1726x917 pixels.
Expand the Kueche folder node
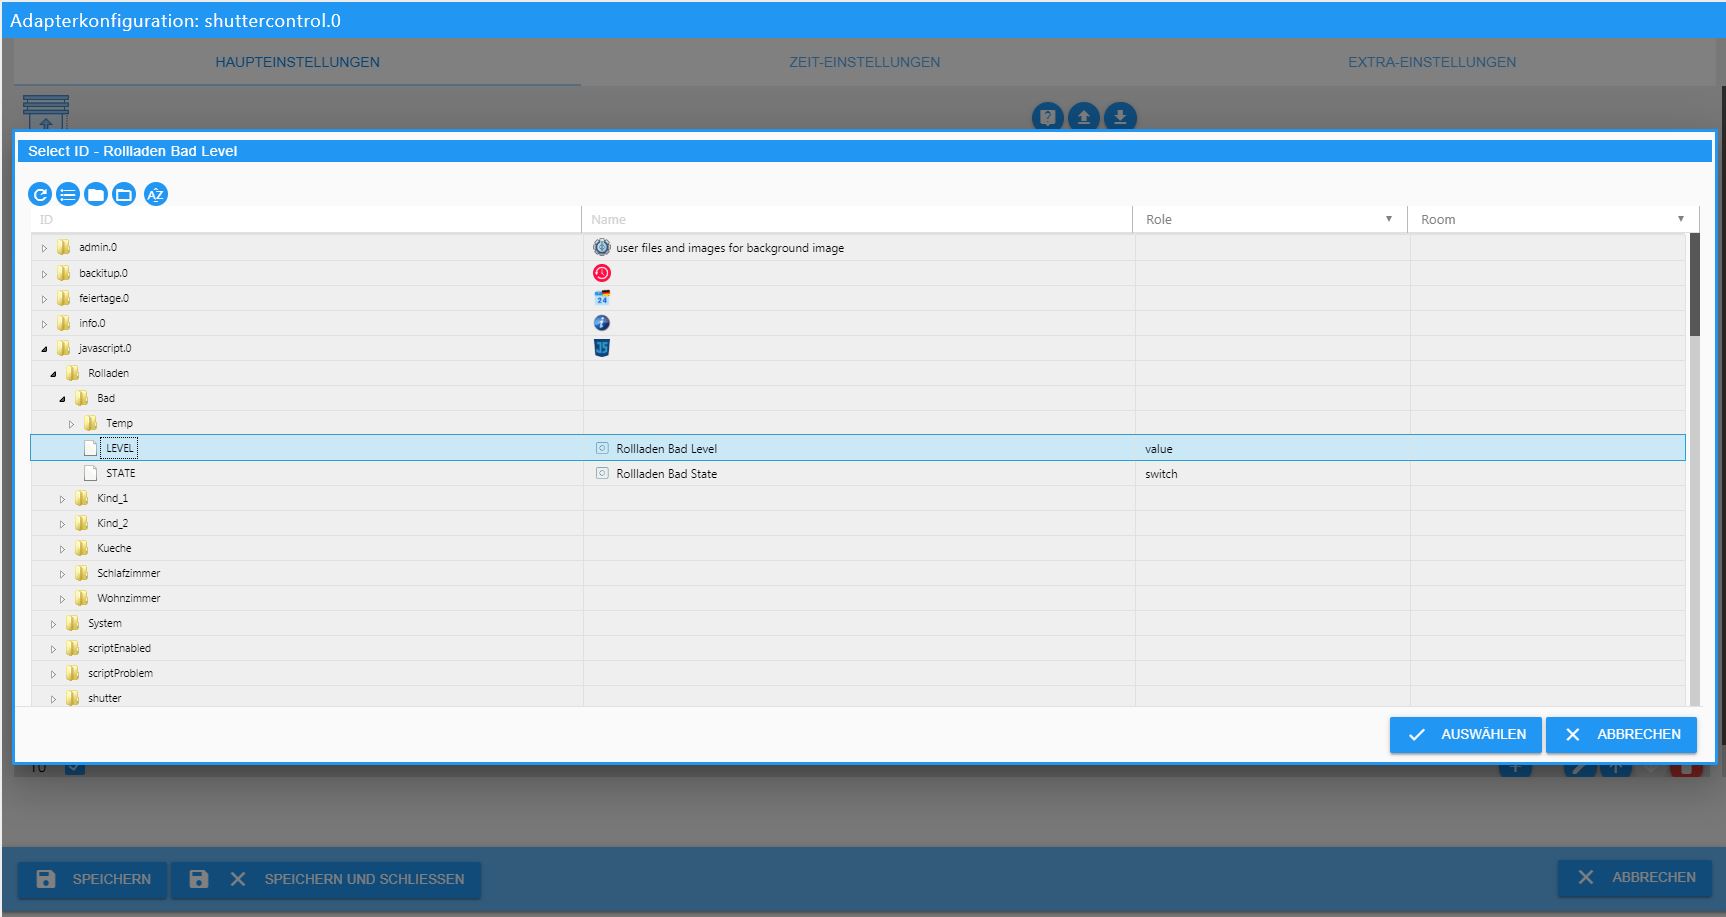click(62, 549)
